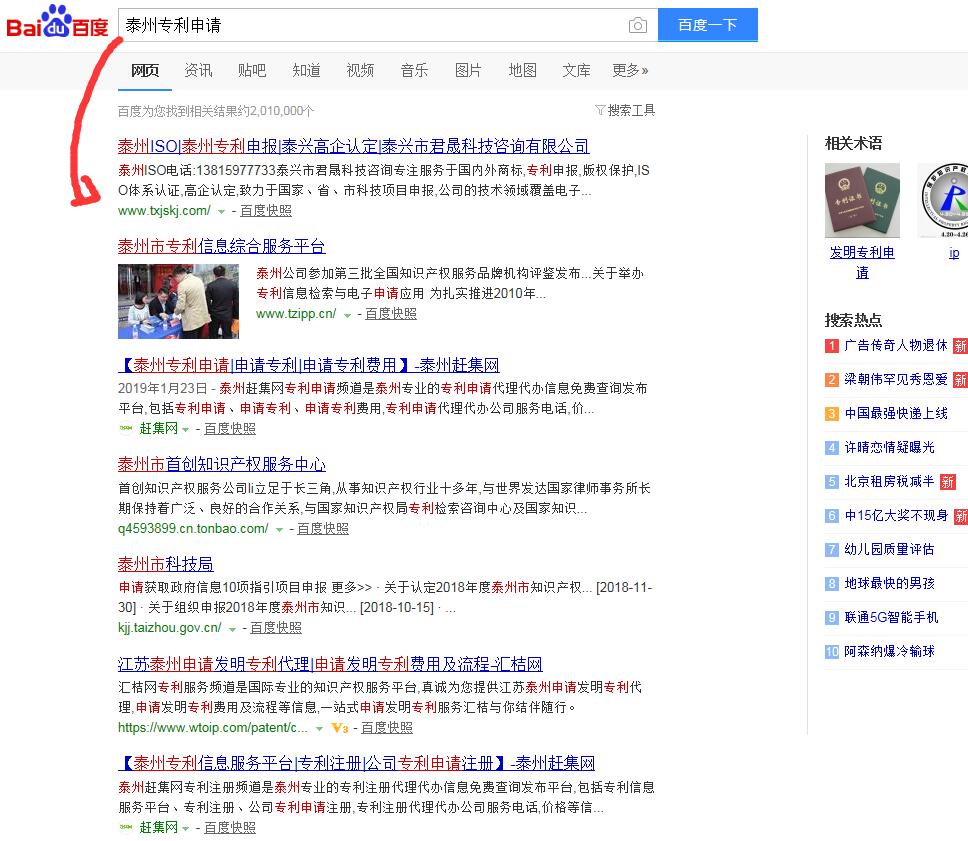Open 百度快照 for kjj.taizhou.gov.cn result
Image resolution: width=968 pixels, height=841 pixels.
pyautogui.click(x=276, y=627)
